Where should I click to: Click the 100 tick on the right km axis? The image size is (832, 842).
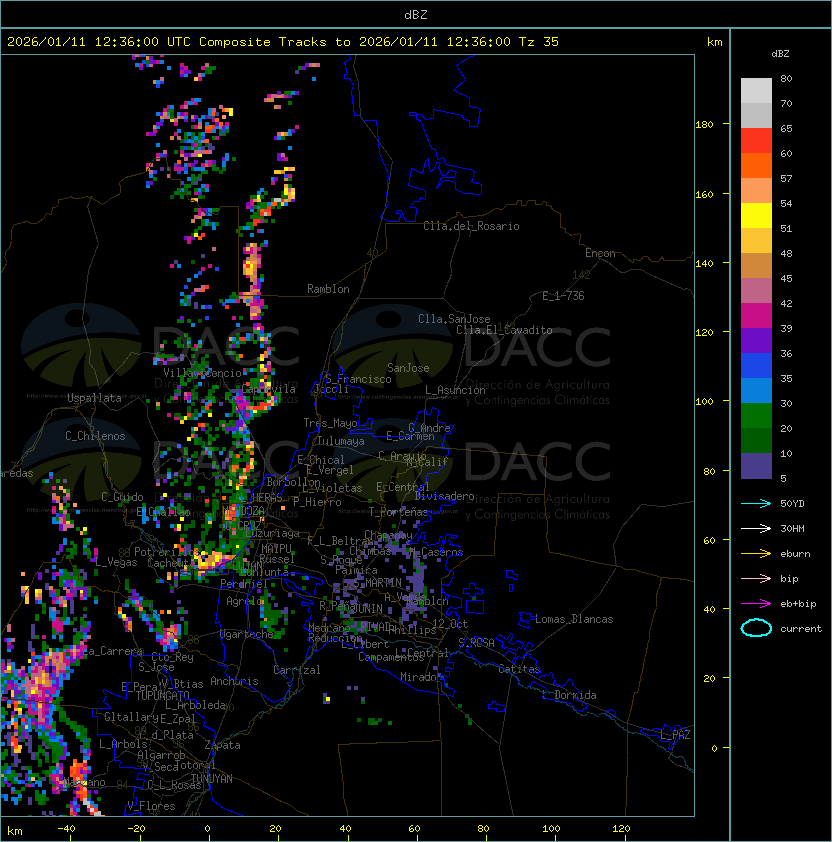click(704, 402)
